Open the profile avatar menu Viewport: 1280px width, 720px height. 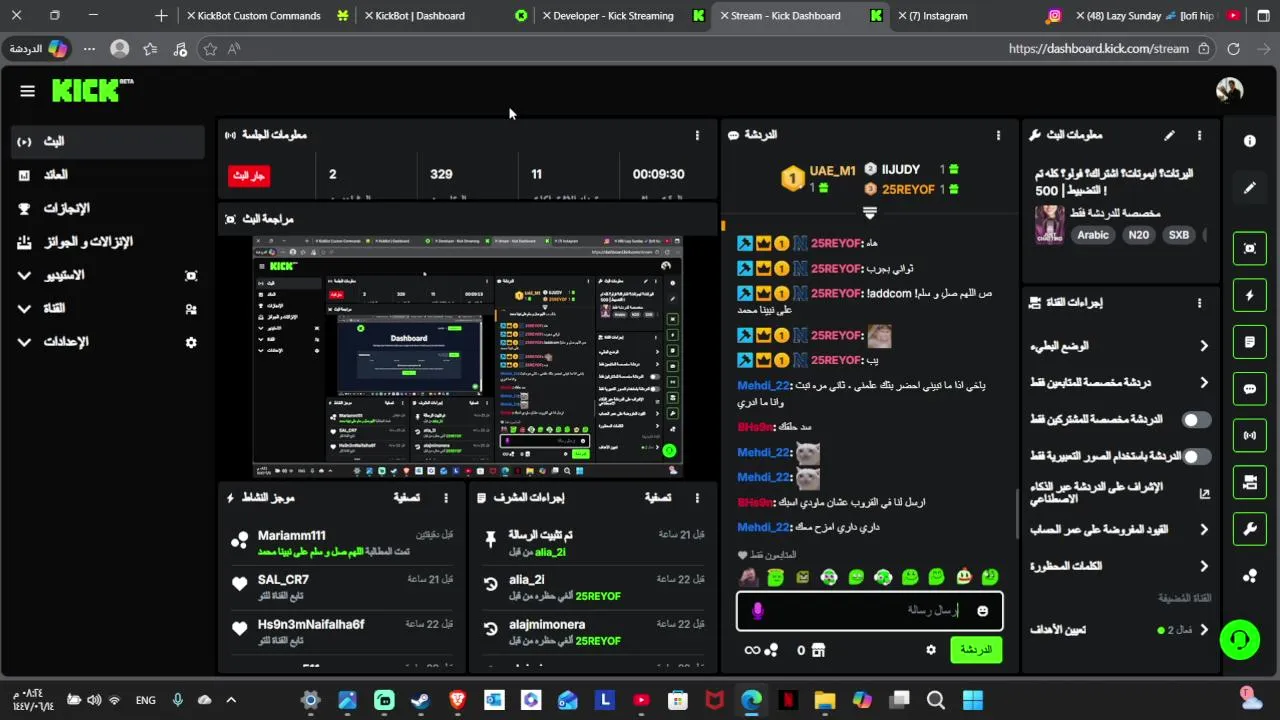point(1229,90)
